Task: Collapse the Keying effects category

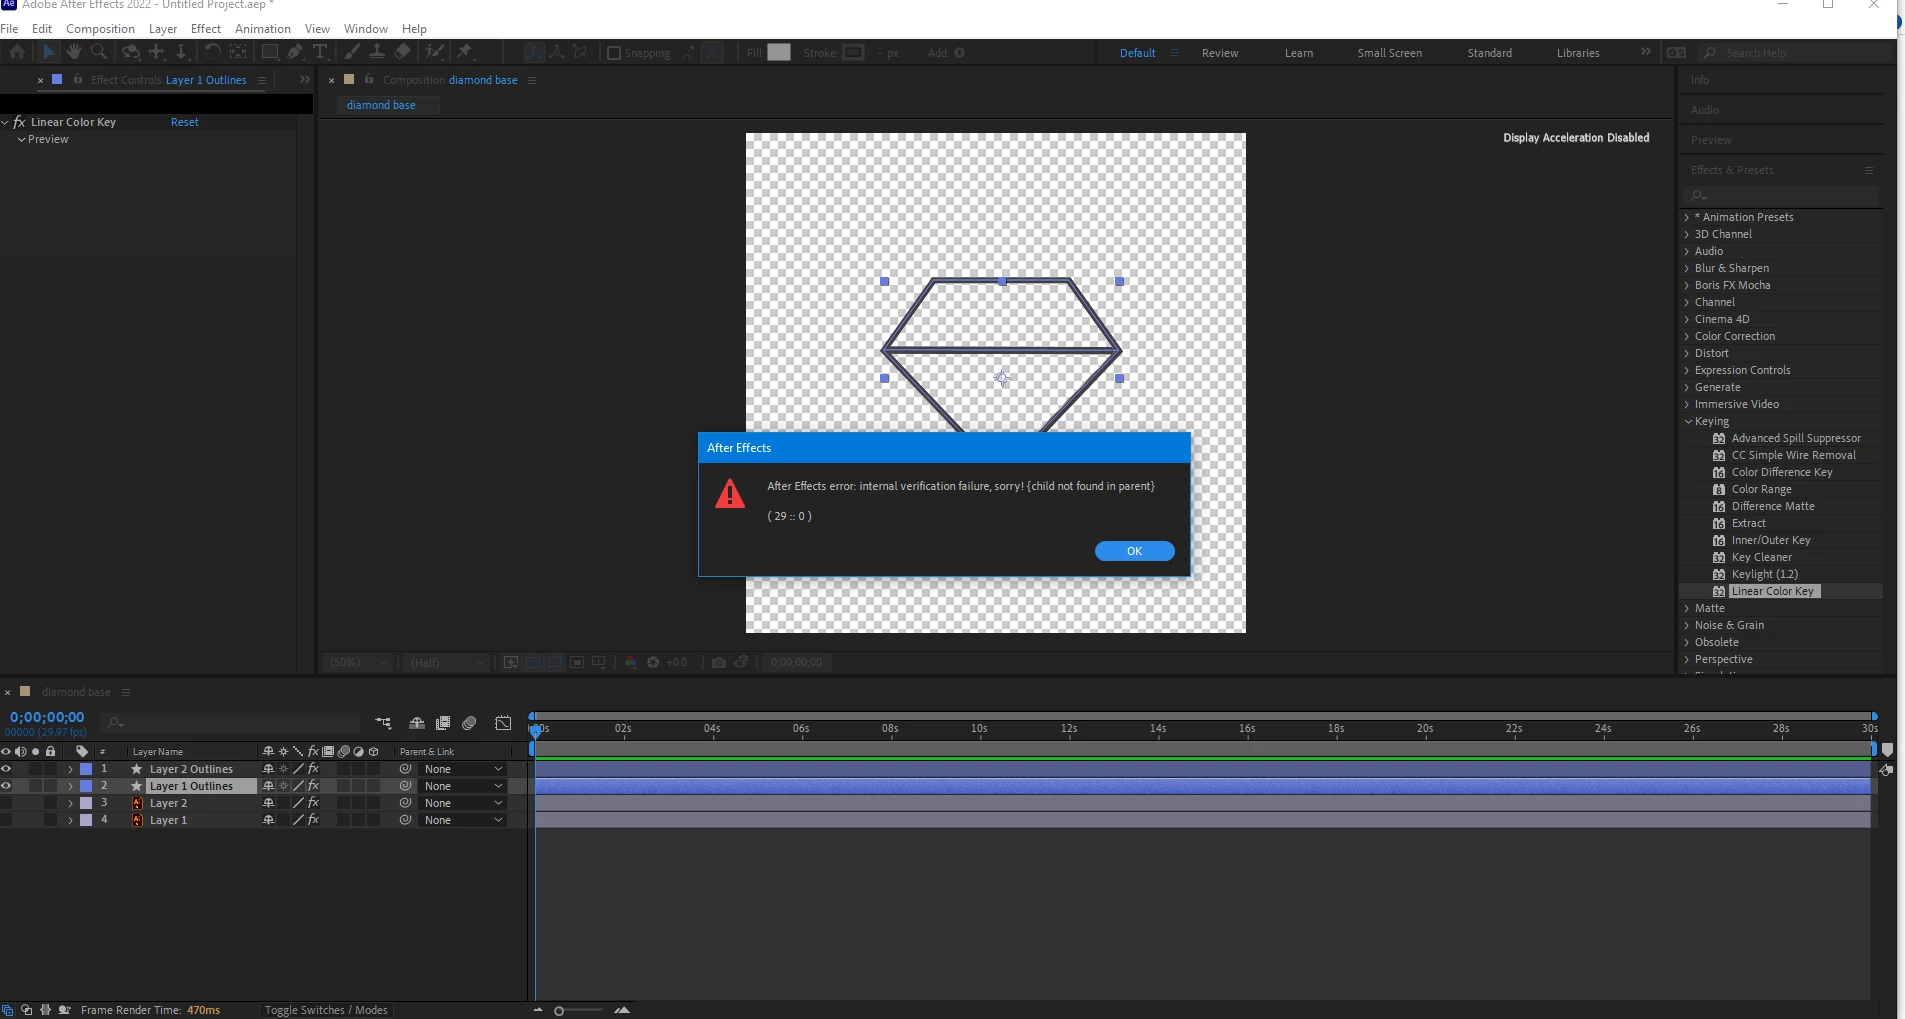Action: tap(1688, 422)
